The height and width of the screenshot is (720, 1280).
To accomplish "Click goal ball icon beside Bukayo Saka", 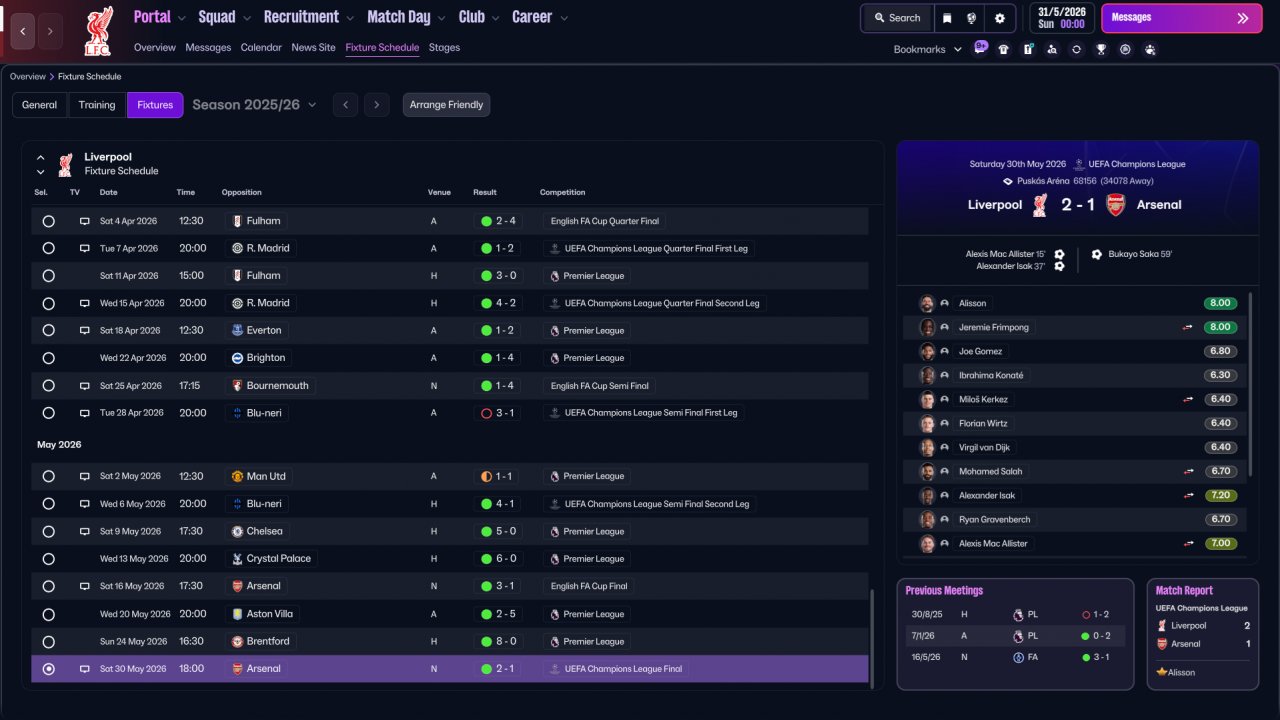I will point(1097,254).
